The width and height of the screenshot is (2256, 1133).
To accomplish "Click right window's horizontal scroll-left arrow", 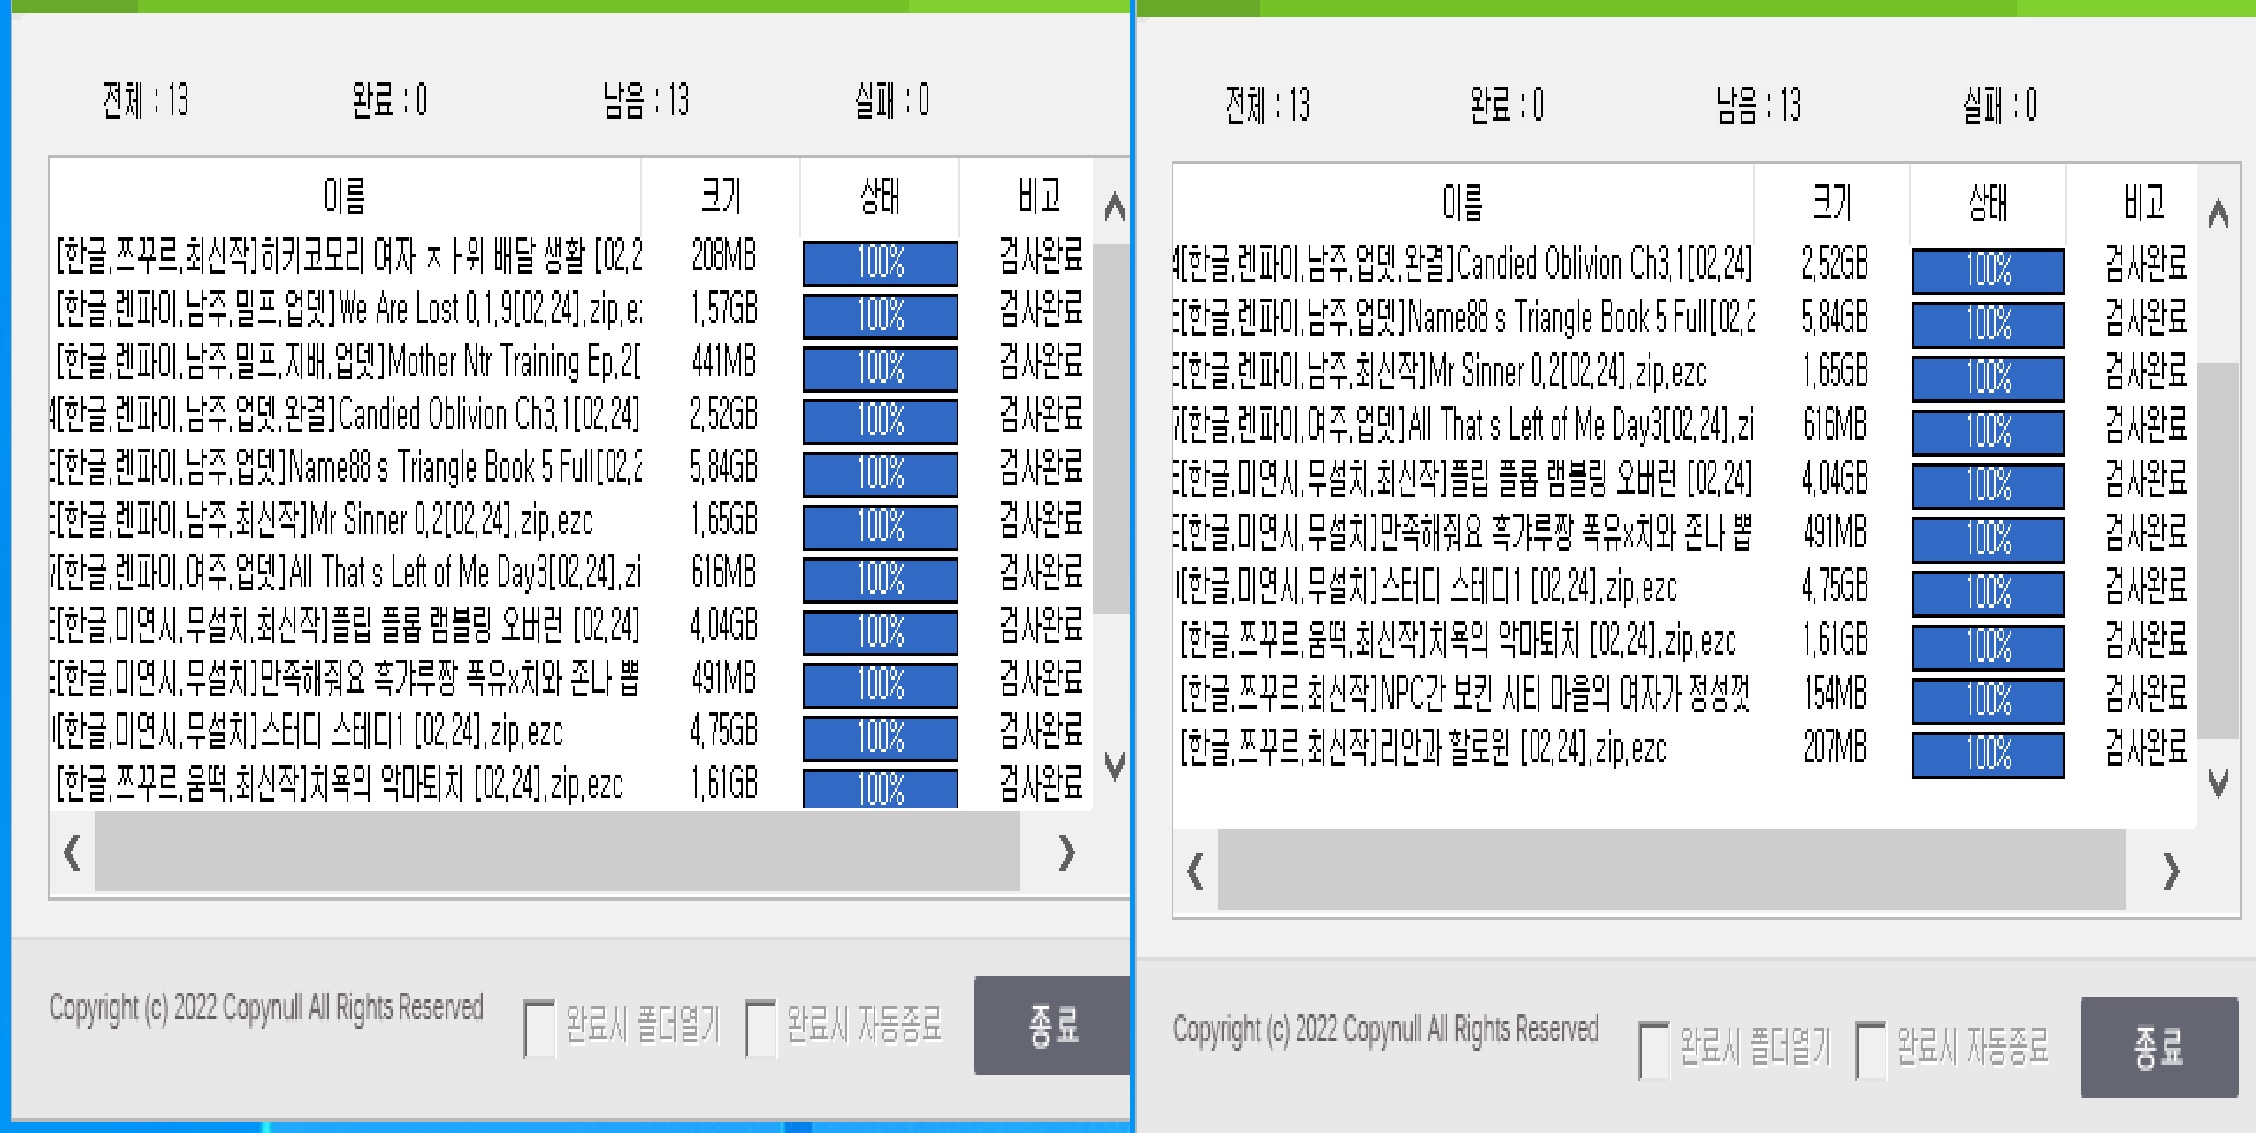I will click(x=1194, y=872).
